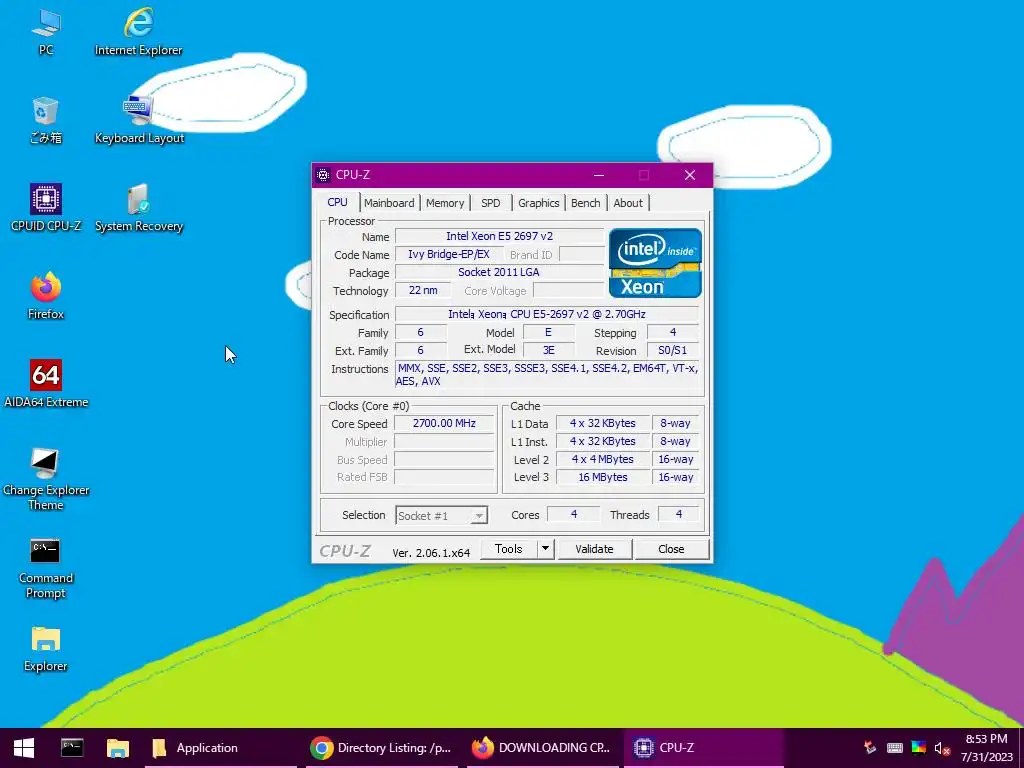
Task: Click the Ver. 2.06.1.x64 version text
Action: point(431,552)
